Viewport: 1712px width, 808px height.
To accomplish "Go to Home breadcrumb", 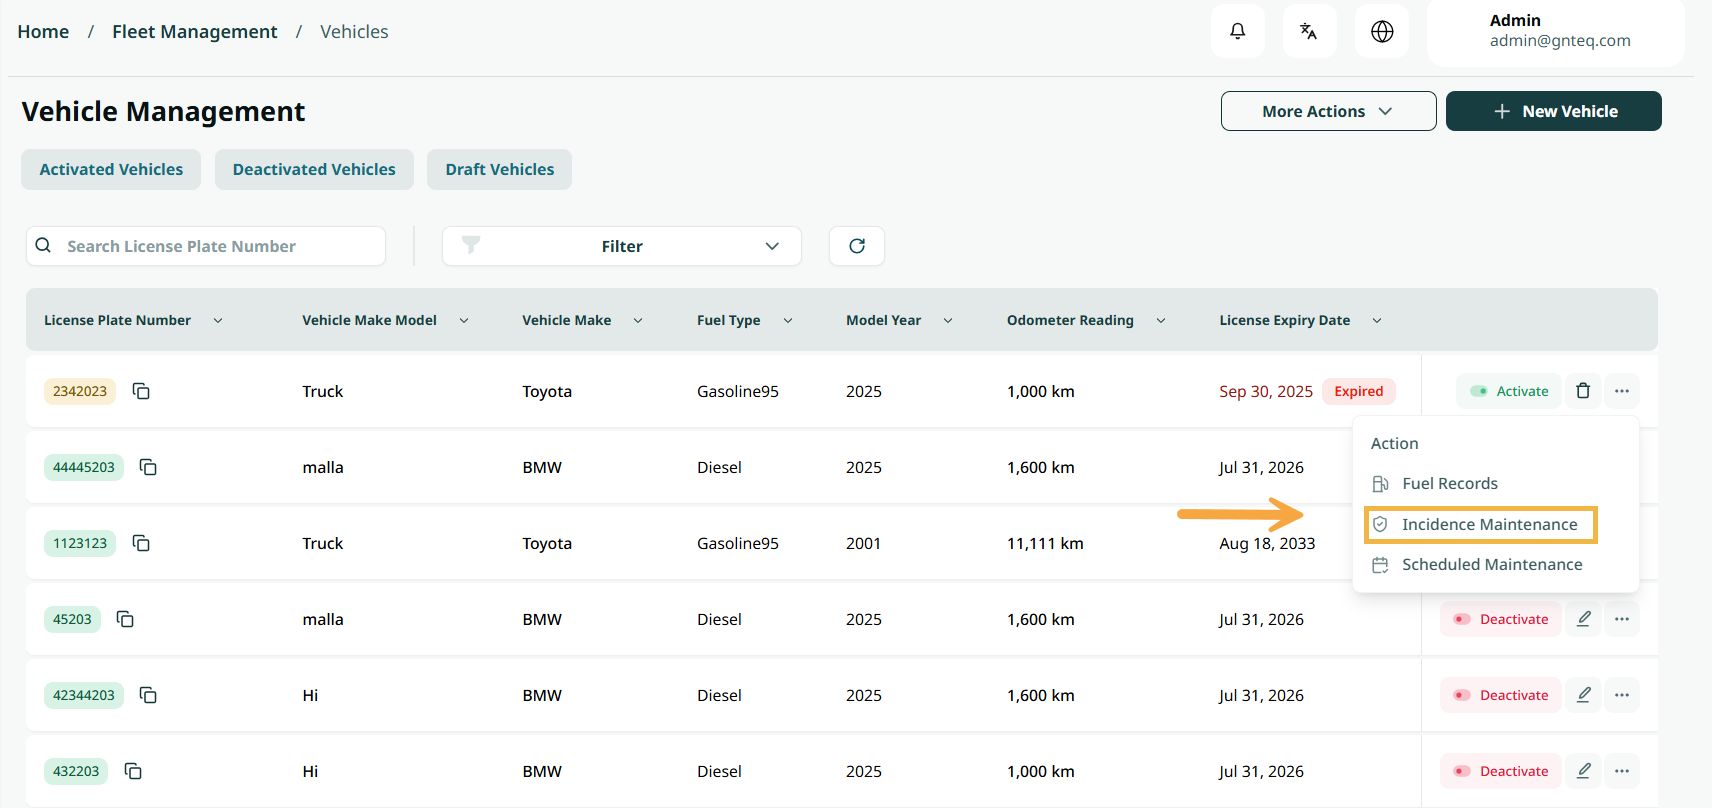I will click(x=43, y=31).
